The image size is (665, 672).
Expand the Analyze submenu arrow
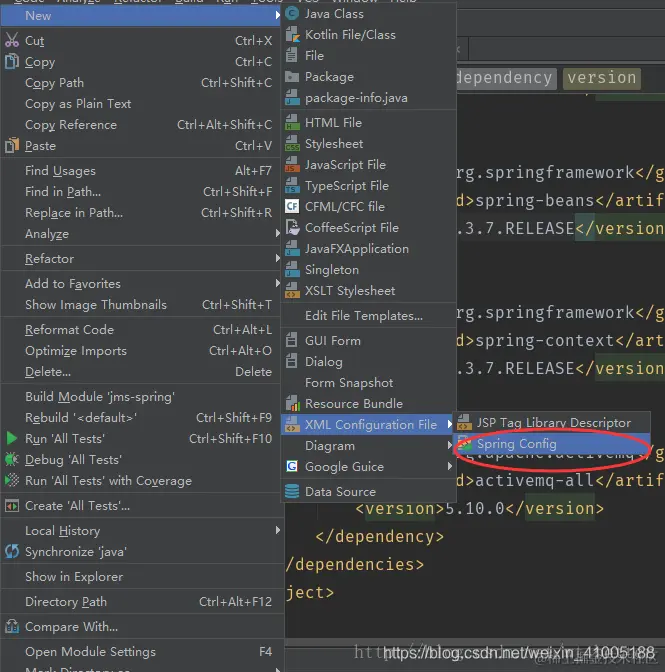click(x=278, y=234)
